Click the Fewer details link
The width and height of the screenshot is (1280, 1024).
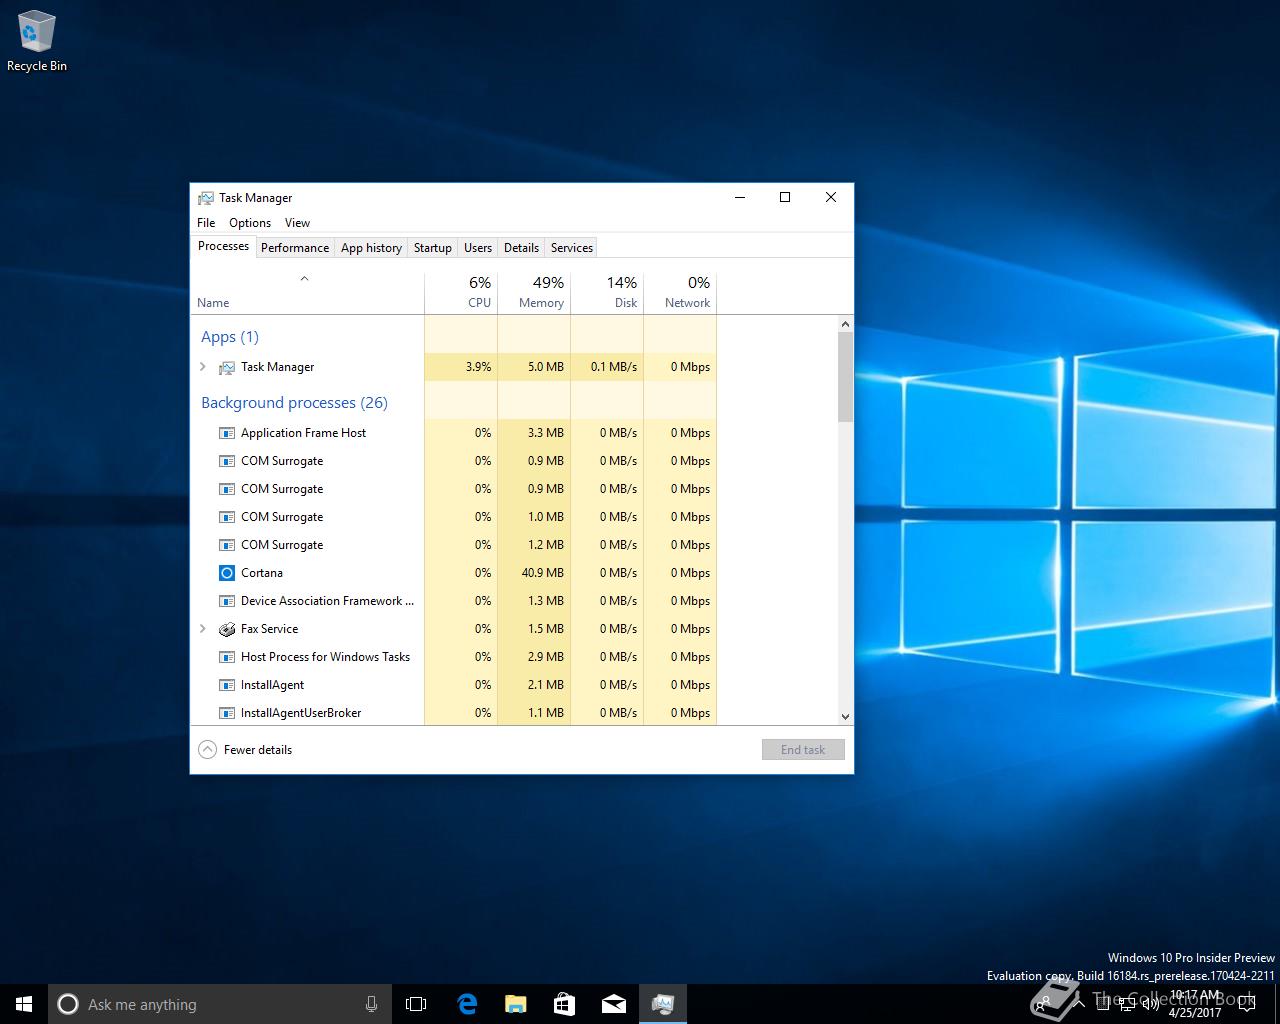click(x=258, y=750)
